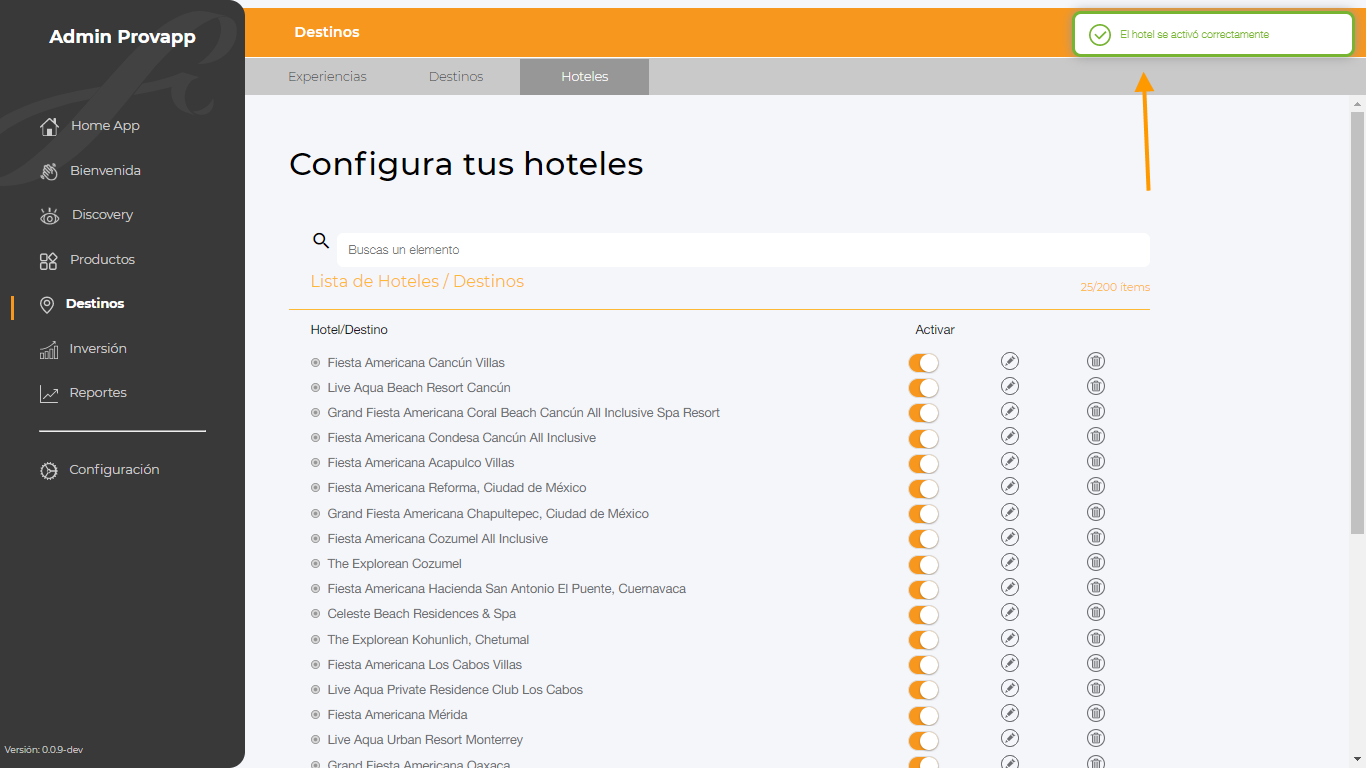Image resolution: width=1366 pixels, height=768 pixels.
Task: Disable Fiesta Americana Reforma activation switch
Action: [x=923, y=489]
